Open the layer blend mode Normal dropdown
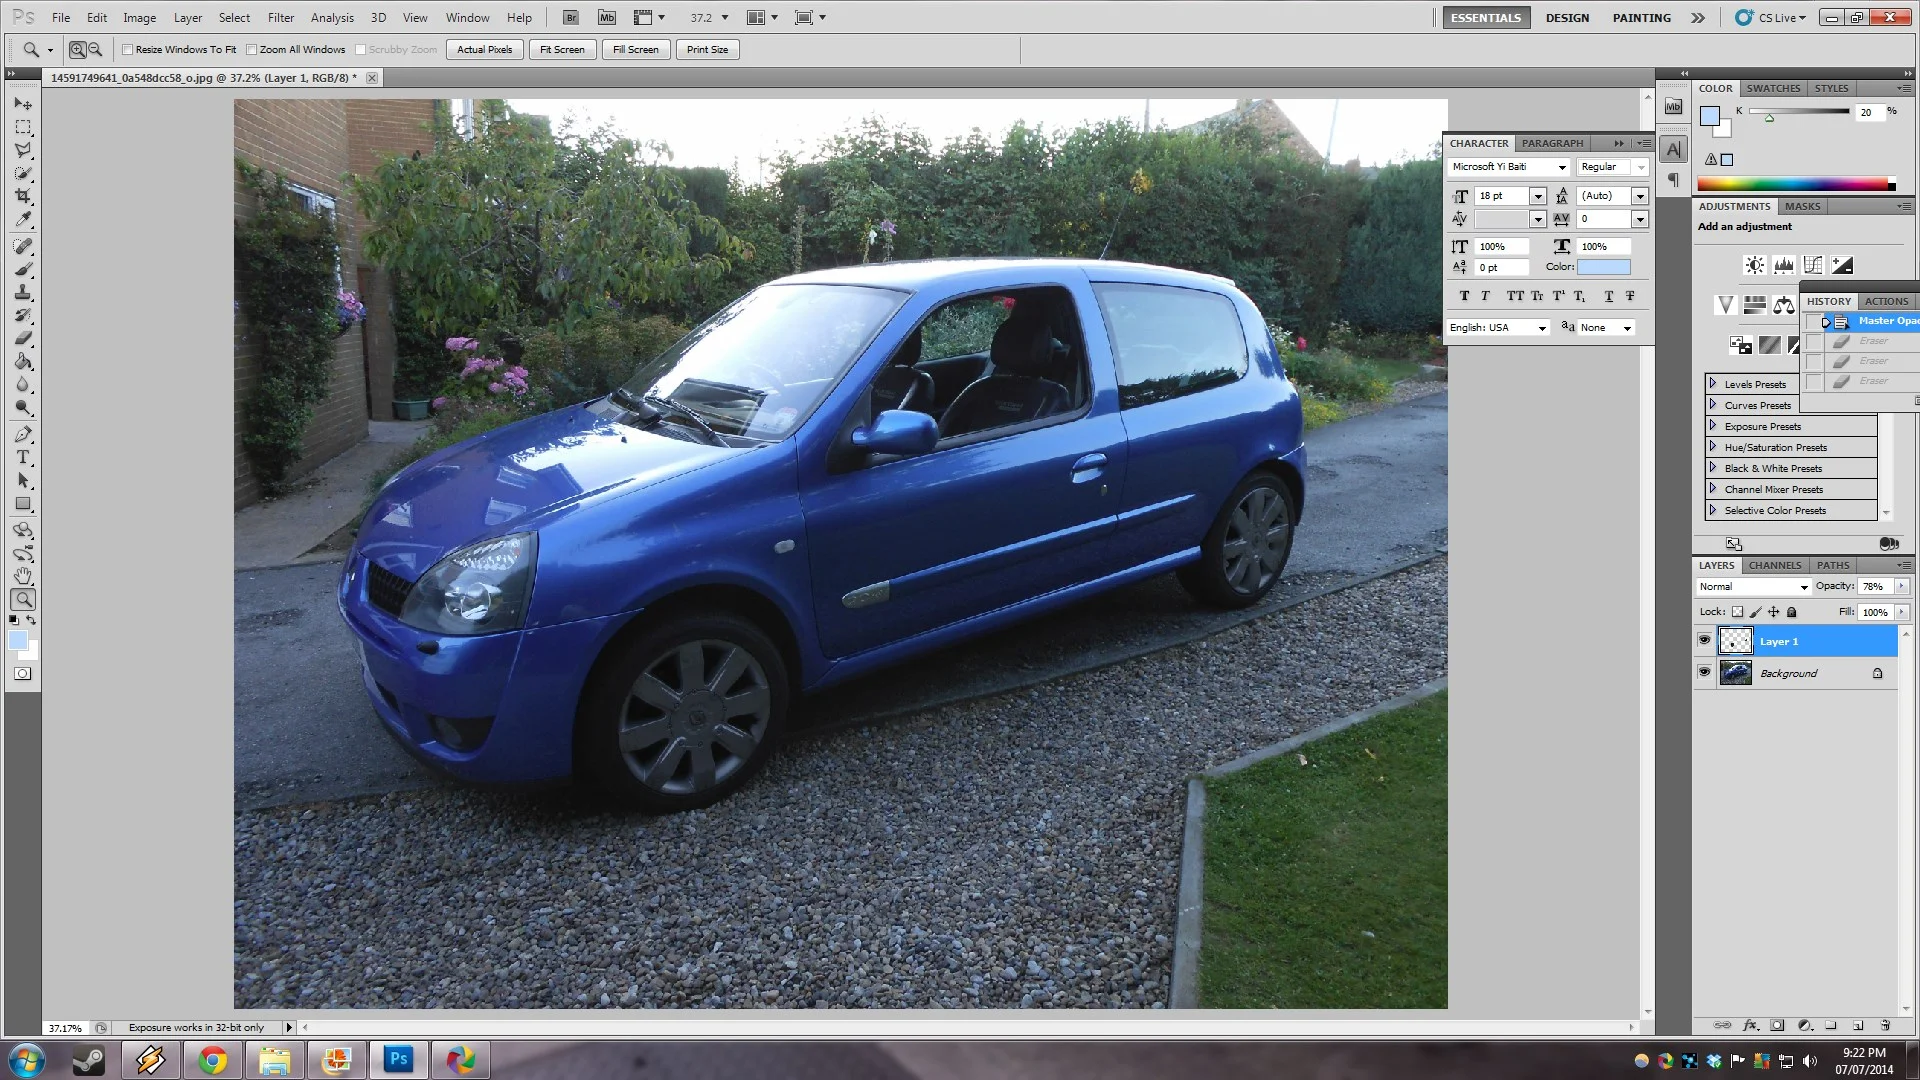This screenshot has height=1080, width=1920. point(1754,587)
